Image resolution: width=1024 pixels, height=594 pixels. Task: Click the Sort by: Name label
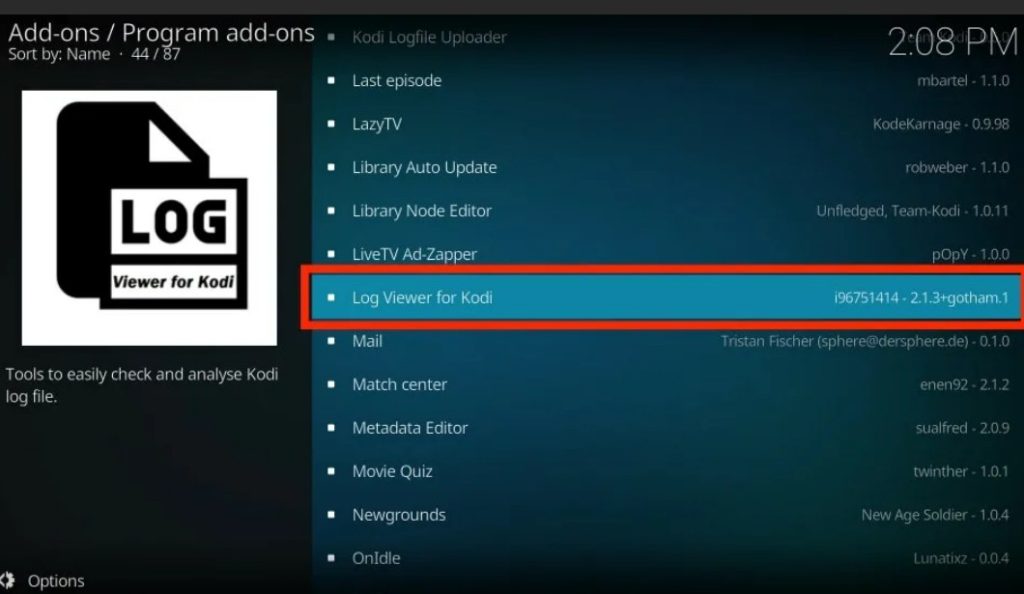coord(59,54)
